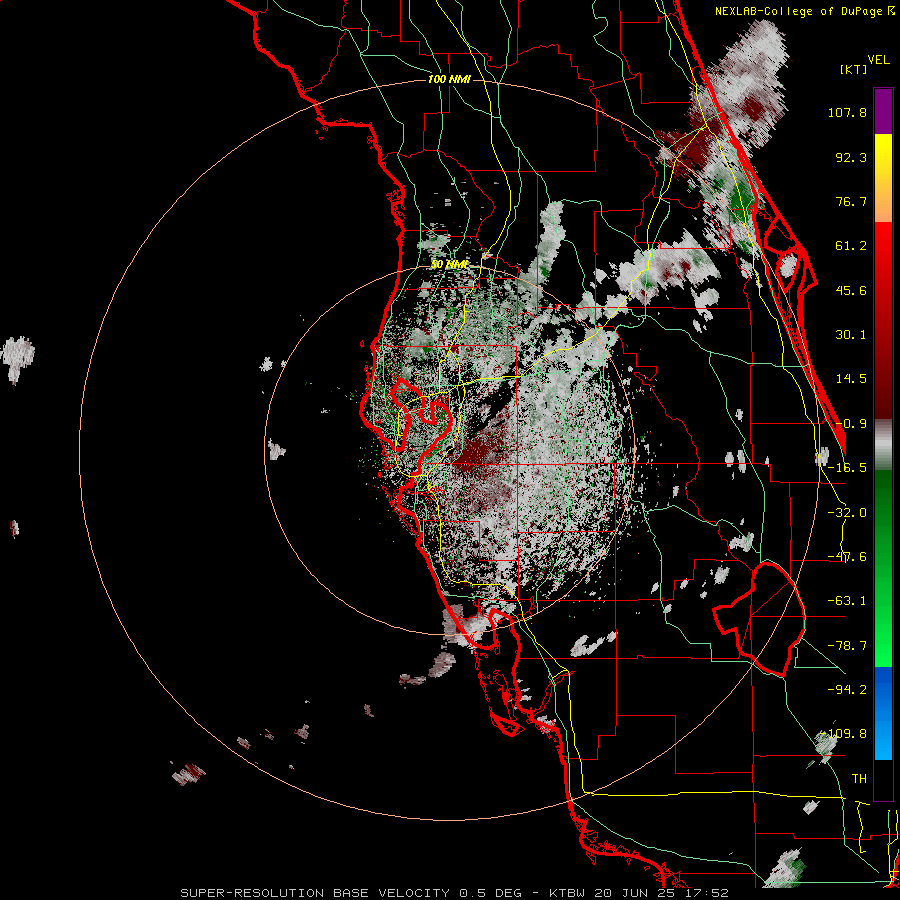This screenshot has height=900, width=900.
Task: Select the -16.5 velocity scale value
Action: point(847,468)
